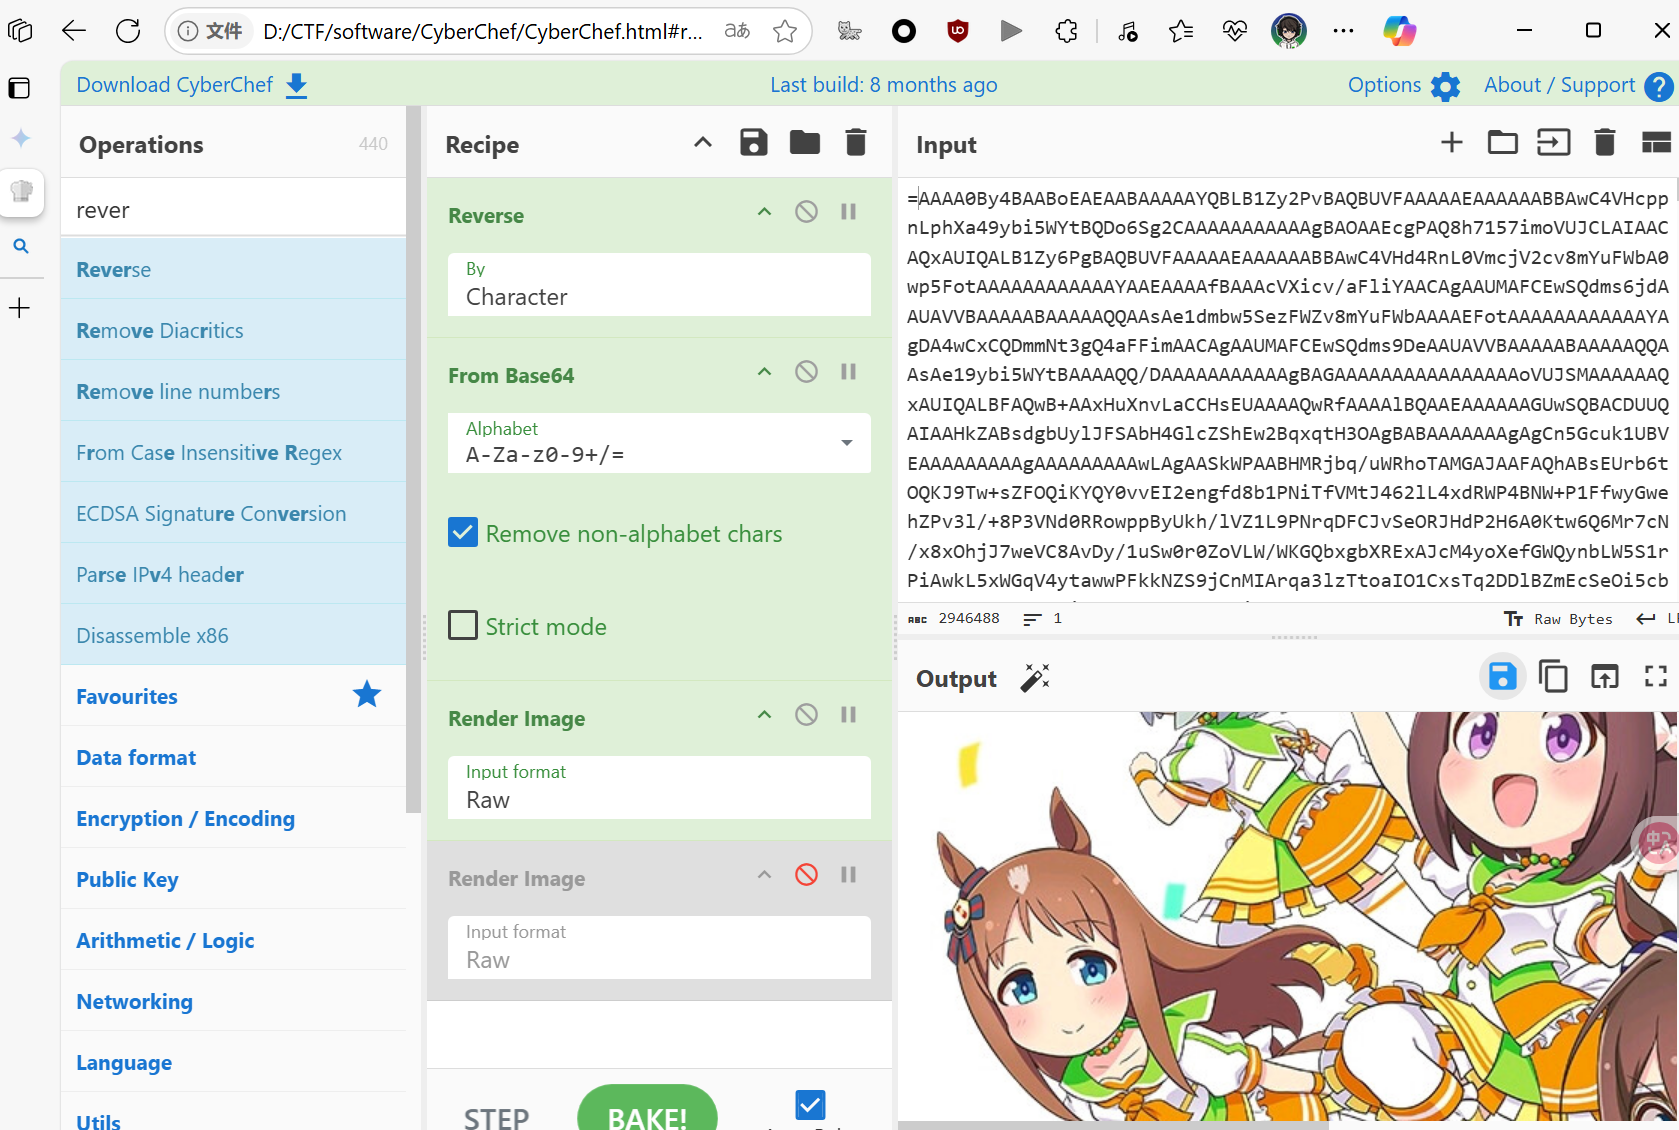Expand the Favourites category

[233, 696]
